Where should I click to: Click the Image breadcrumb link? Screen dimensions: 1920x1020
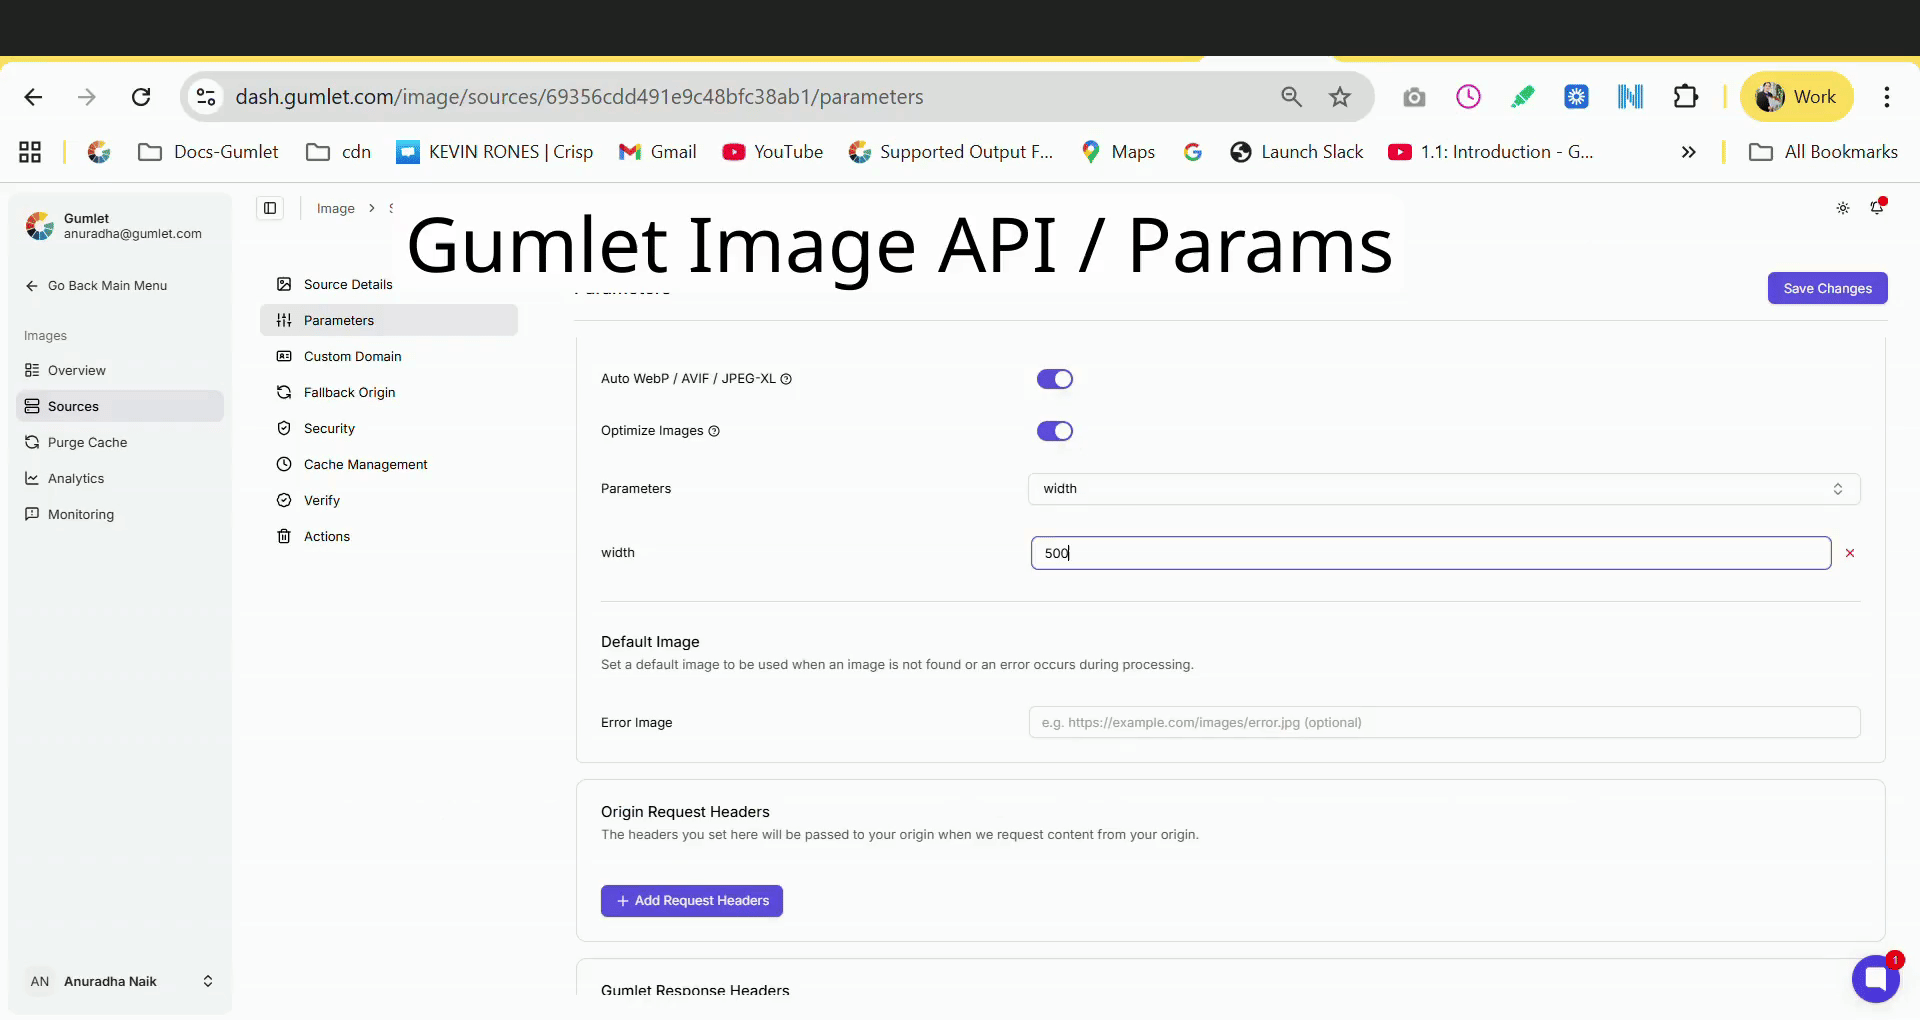point(336,208)
